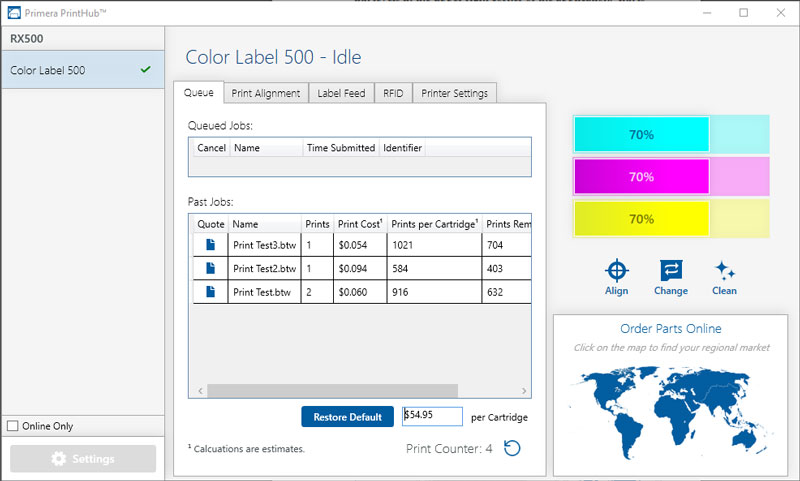
Task: Click the 1021 prints per cartridge cell
Action: tap(434, 245)
